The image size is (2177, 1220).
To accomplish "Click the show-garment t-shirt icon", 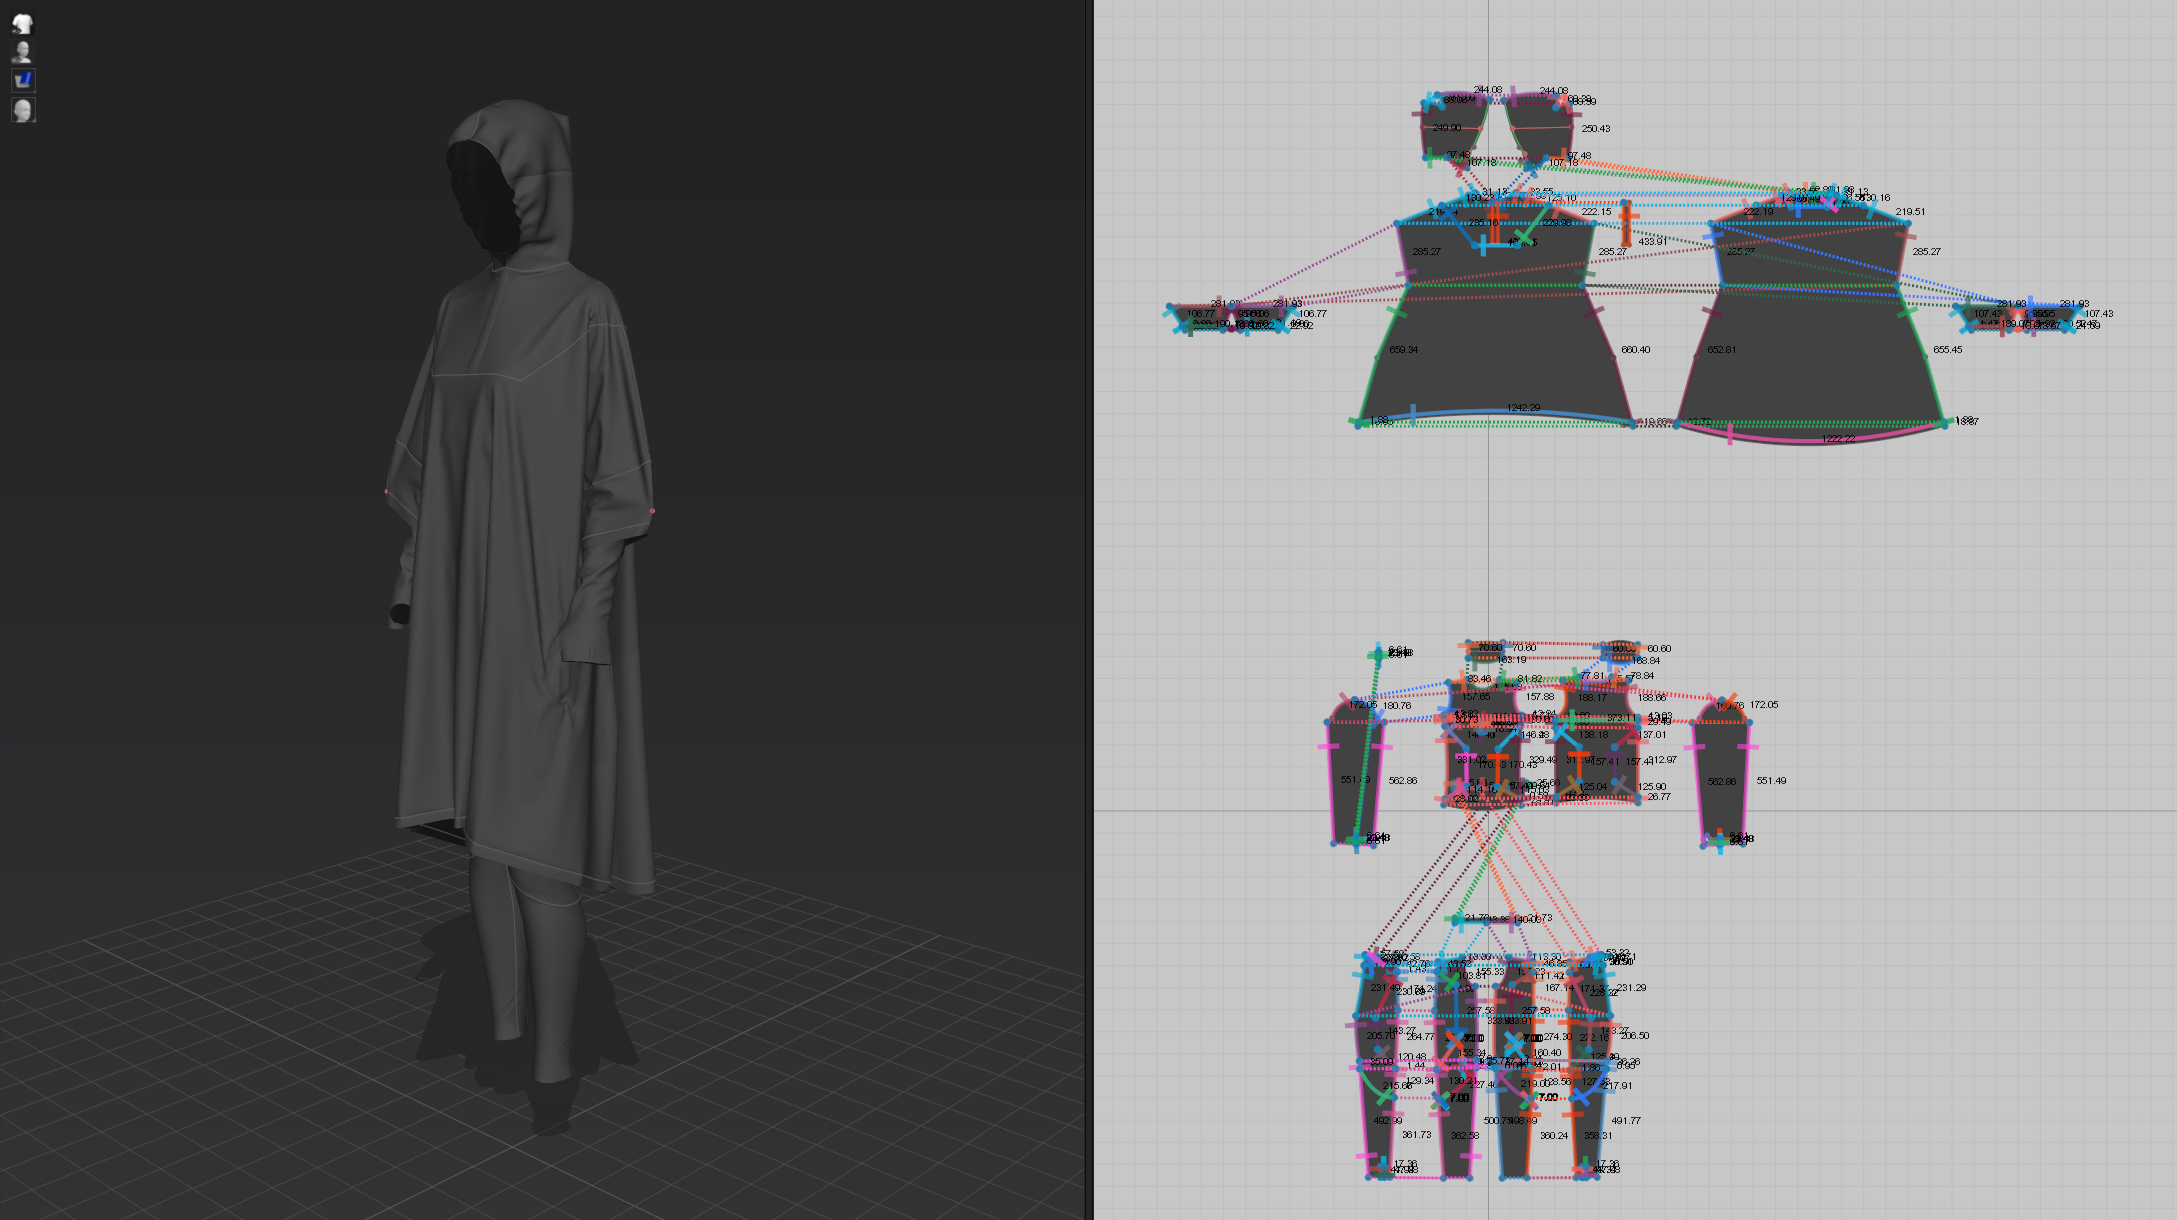I will point(23,22).
